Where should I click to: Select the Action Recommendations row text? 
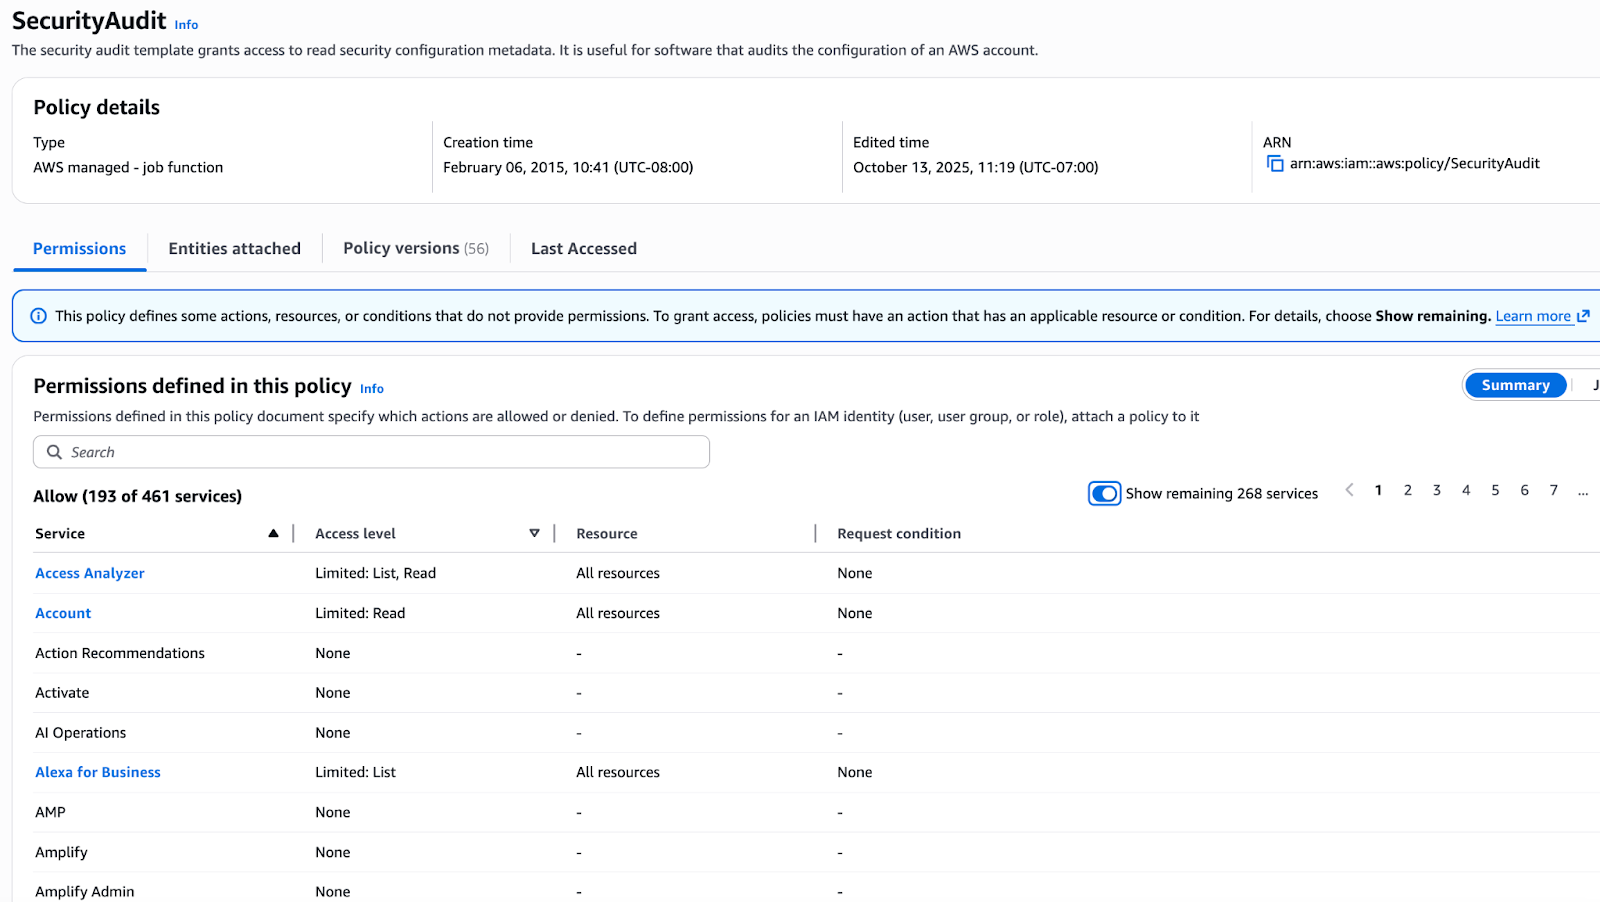[x=120, y=653]
